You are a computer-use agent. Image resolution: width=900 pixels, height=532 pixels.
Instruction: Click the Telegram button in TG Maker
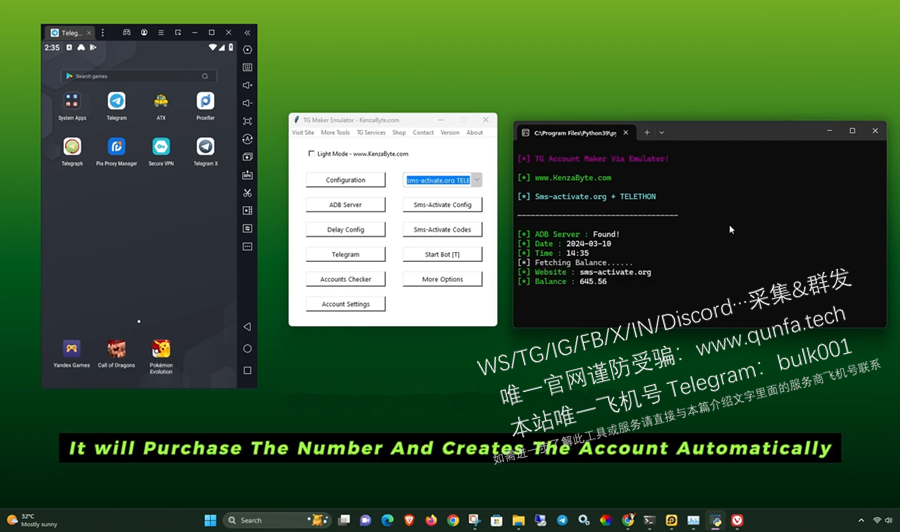346,254
